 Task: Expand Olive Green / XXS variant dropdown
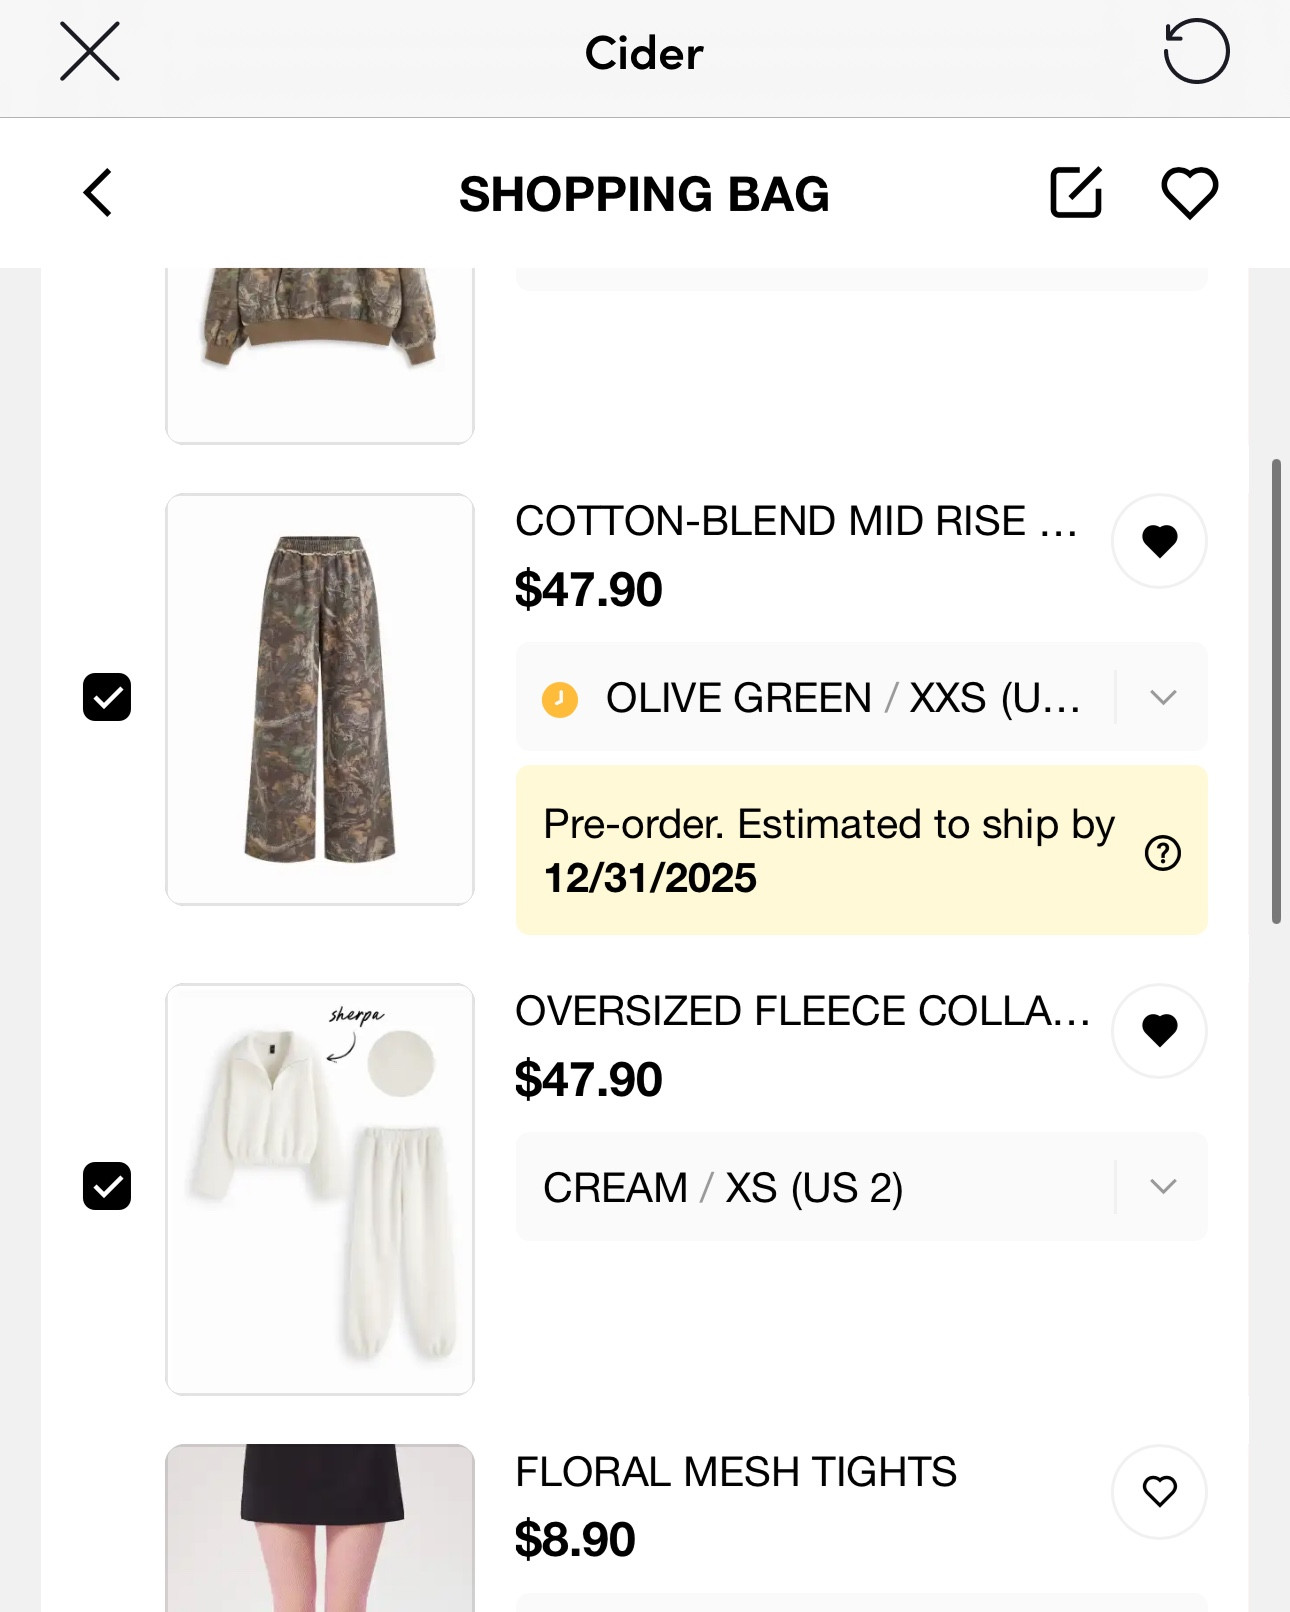(x=1162, y=697)
